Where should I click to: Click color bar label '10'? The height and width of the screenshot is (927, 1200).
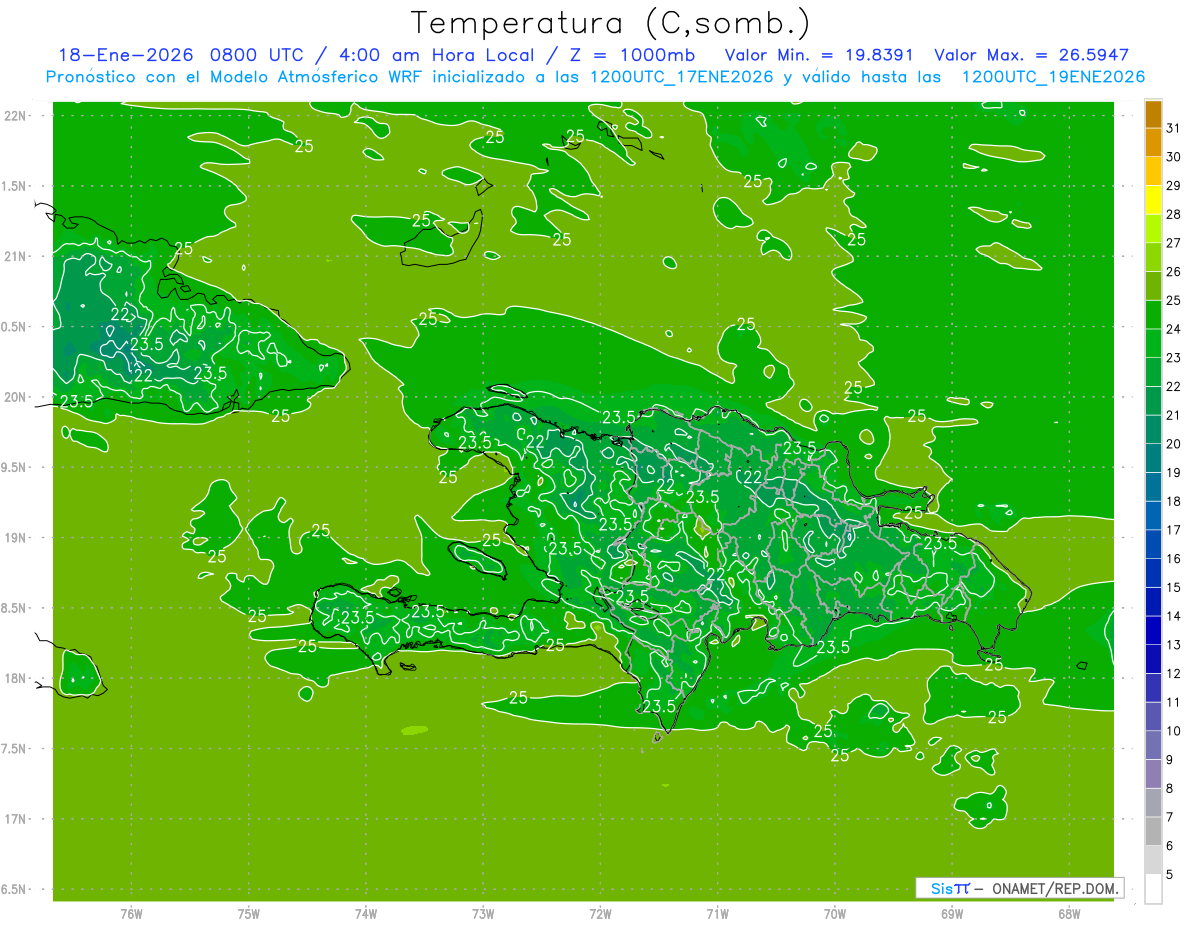pos(1174,731)
